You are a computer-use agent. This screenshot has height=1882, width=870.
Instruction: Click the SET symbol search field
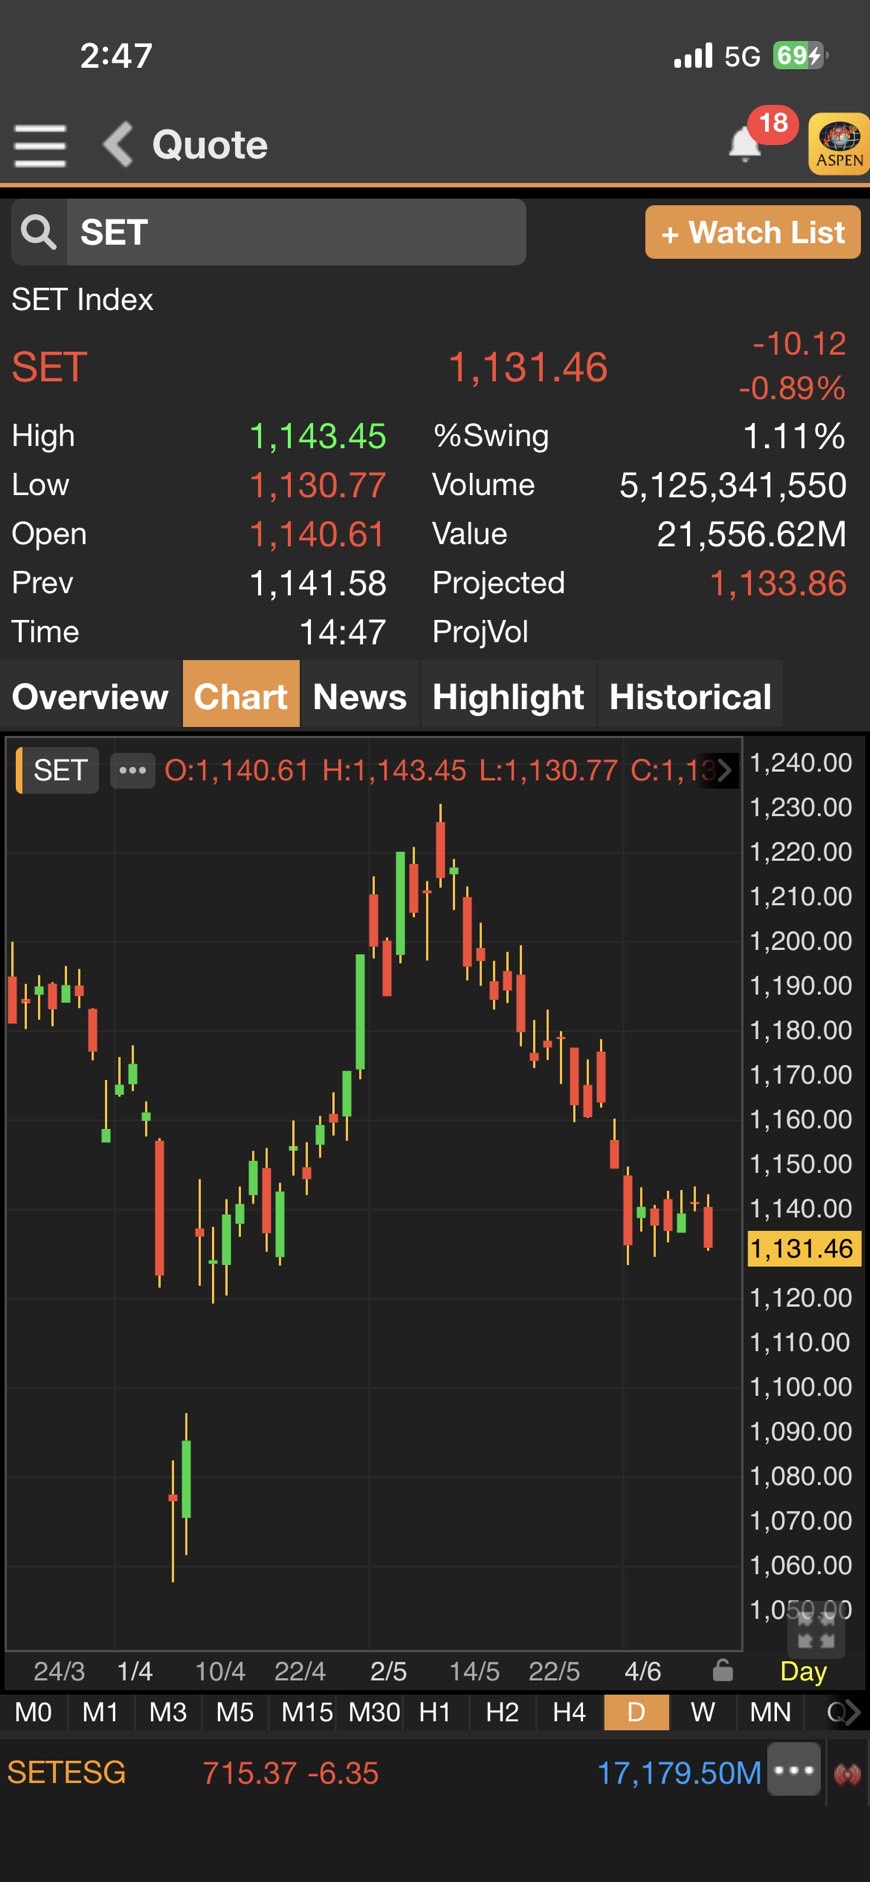point(296,232)
